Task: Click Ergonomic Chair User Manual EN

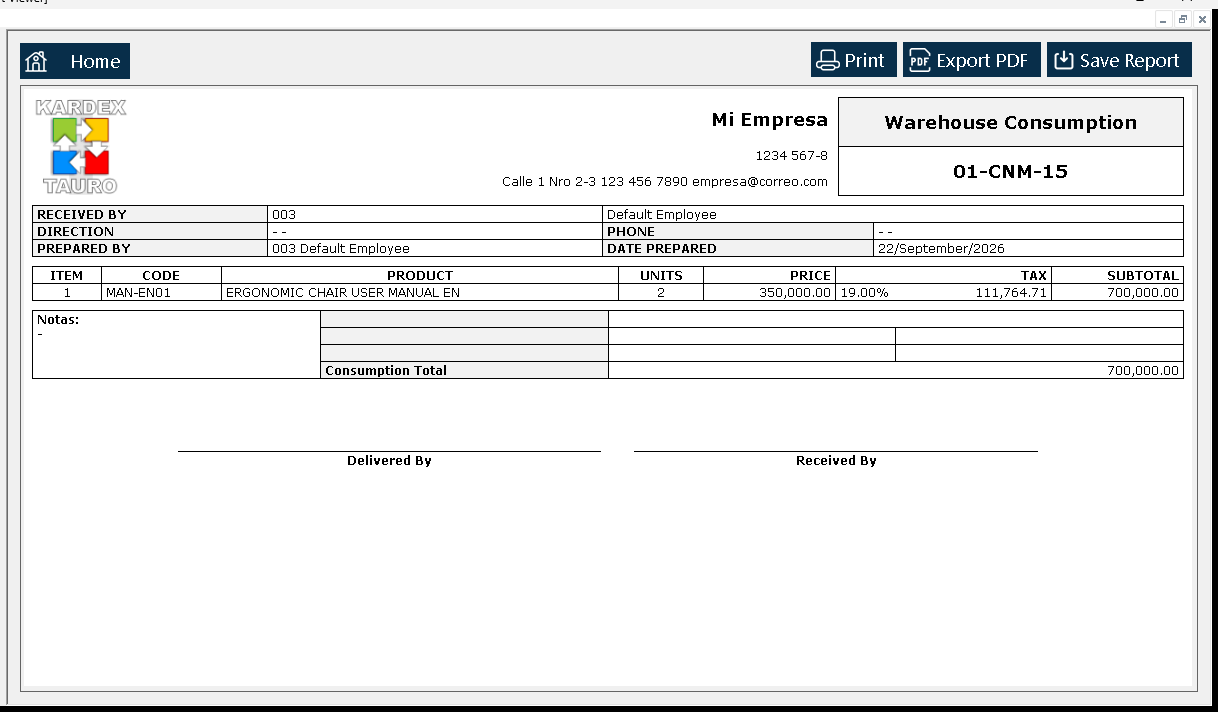Action: click(343, 293)
